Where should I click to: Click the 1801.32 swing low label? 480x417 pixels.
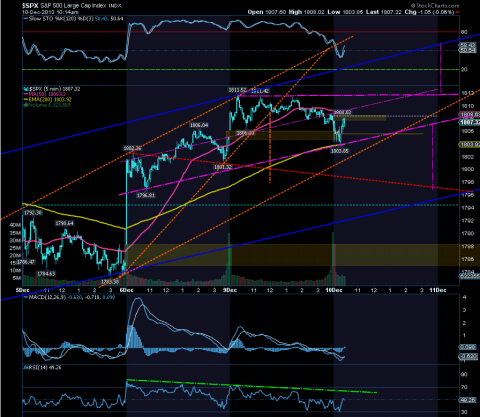(x=223, y=167)
